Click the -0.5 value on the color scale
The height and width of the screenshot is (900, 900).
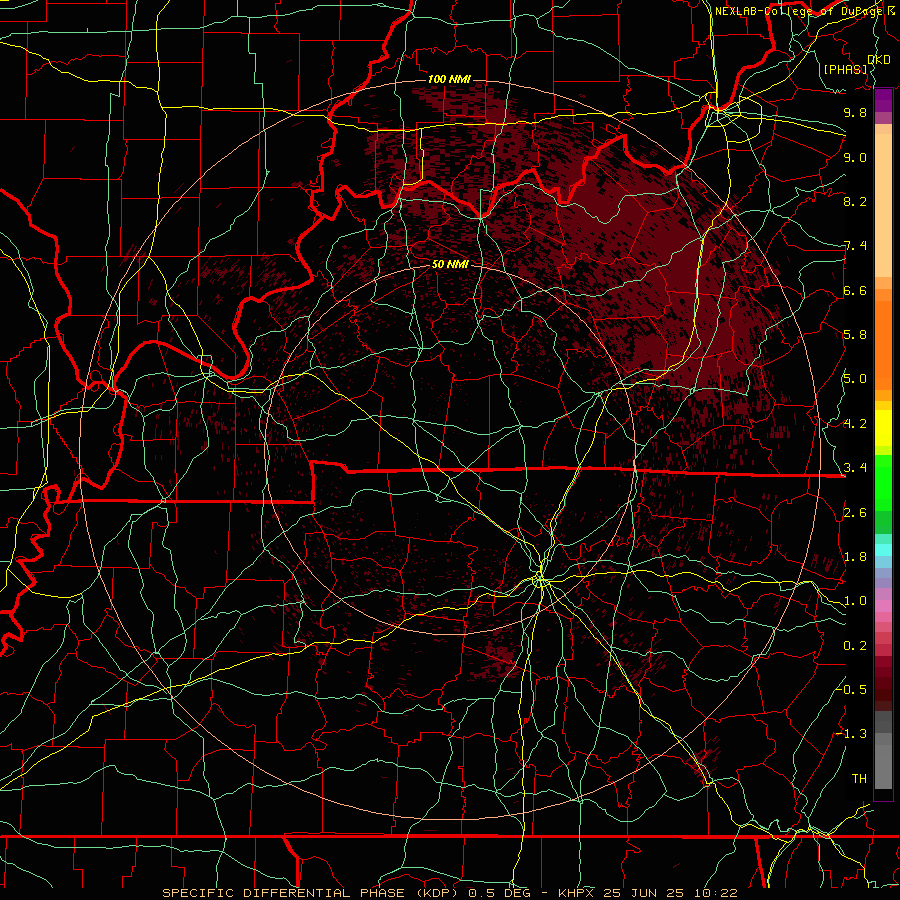point(852,689)
